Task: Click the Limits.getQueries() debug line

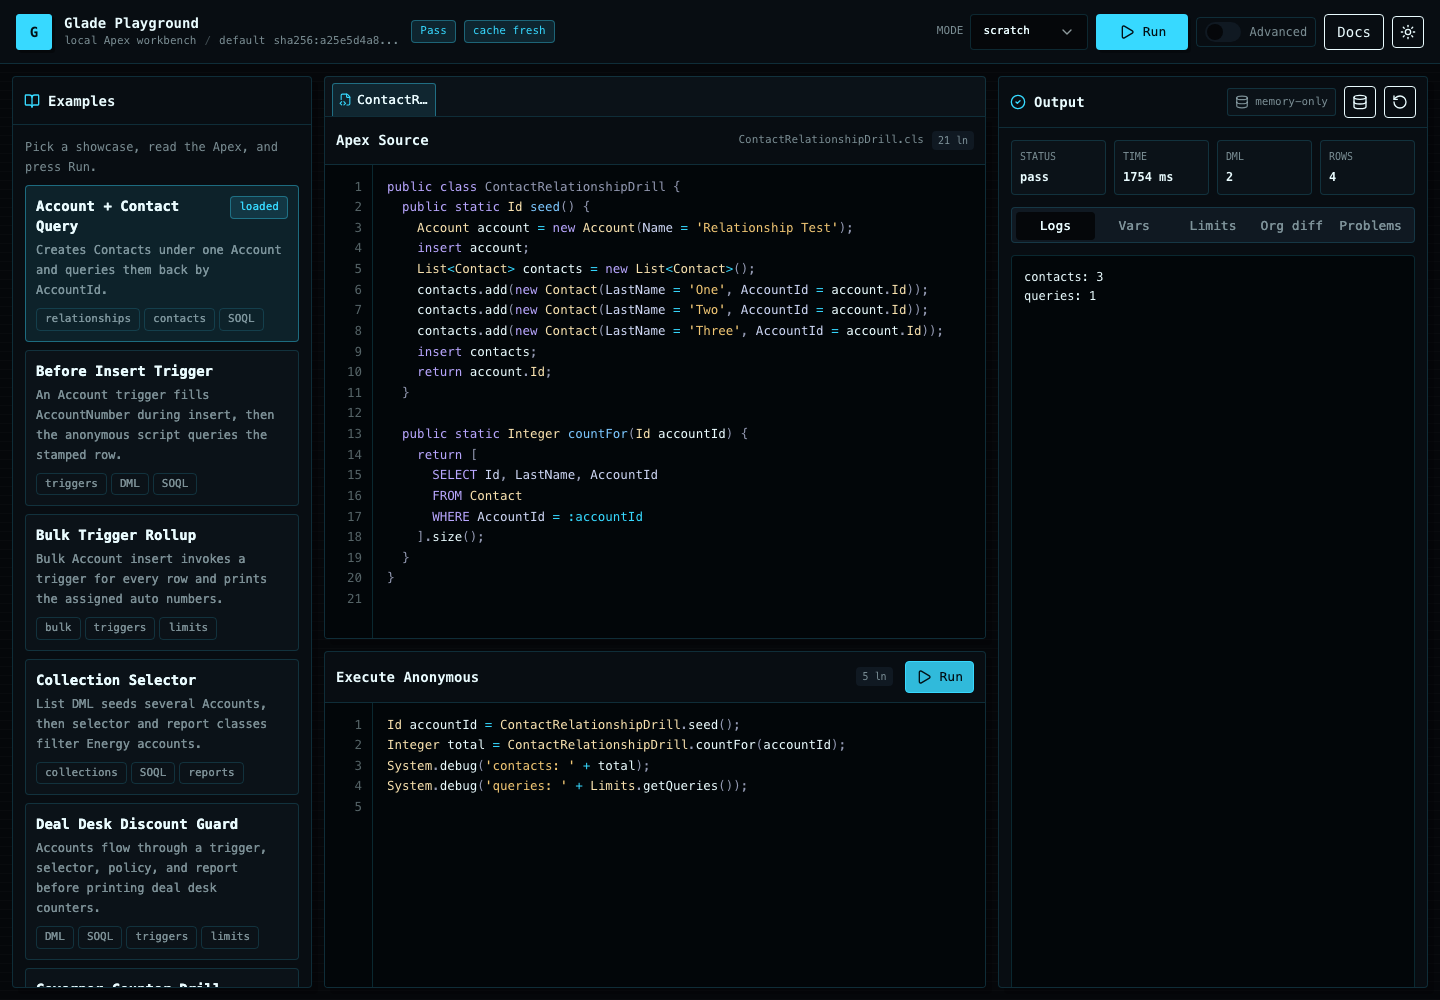Action: [567, 786]
